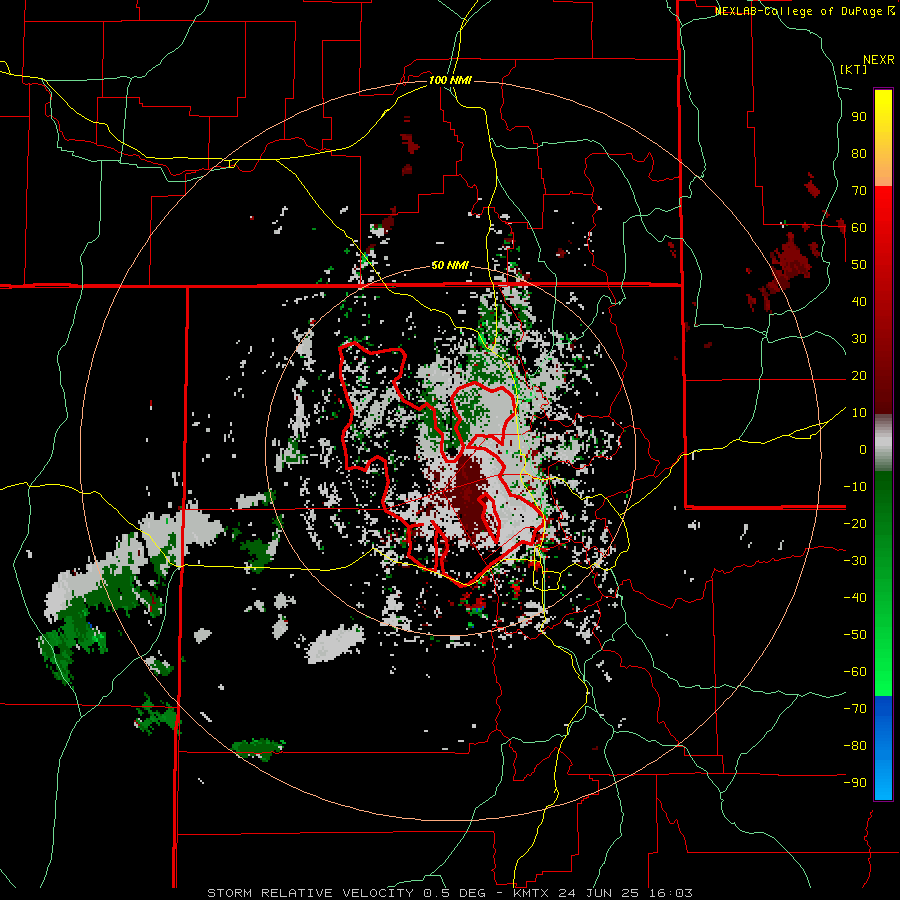The image size is (900, 900).
Task: Click the -80 value on the velocity scale
Action: (855, 746)
